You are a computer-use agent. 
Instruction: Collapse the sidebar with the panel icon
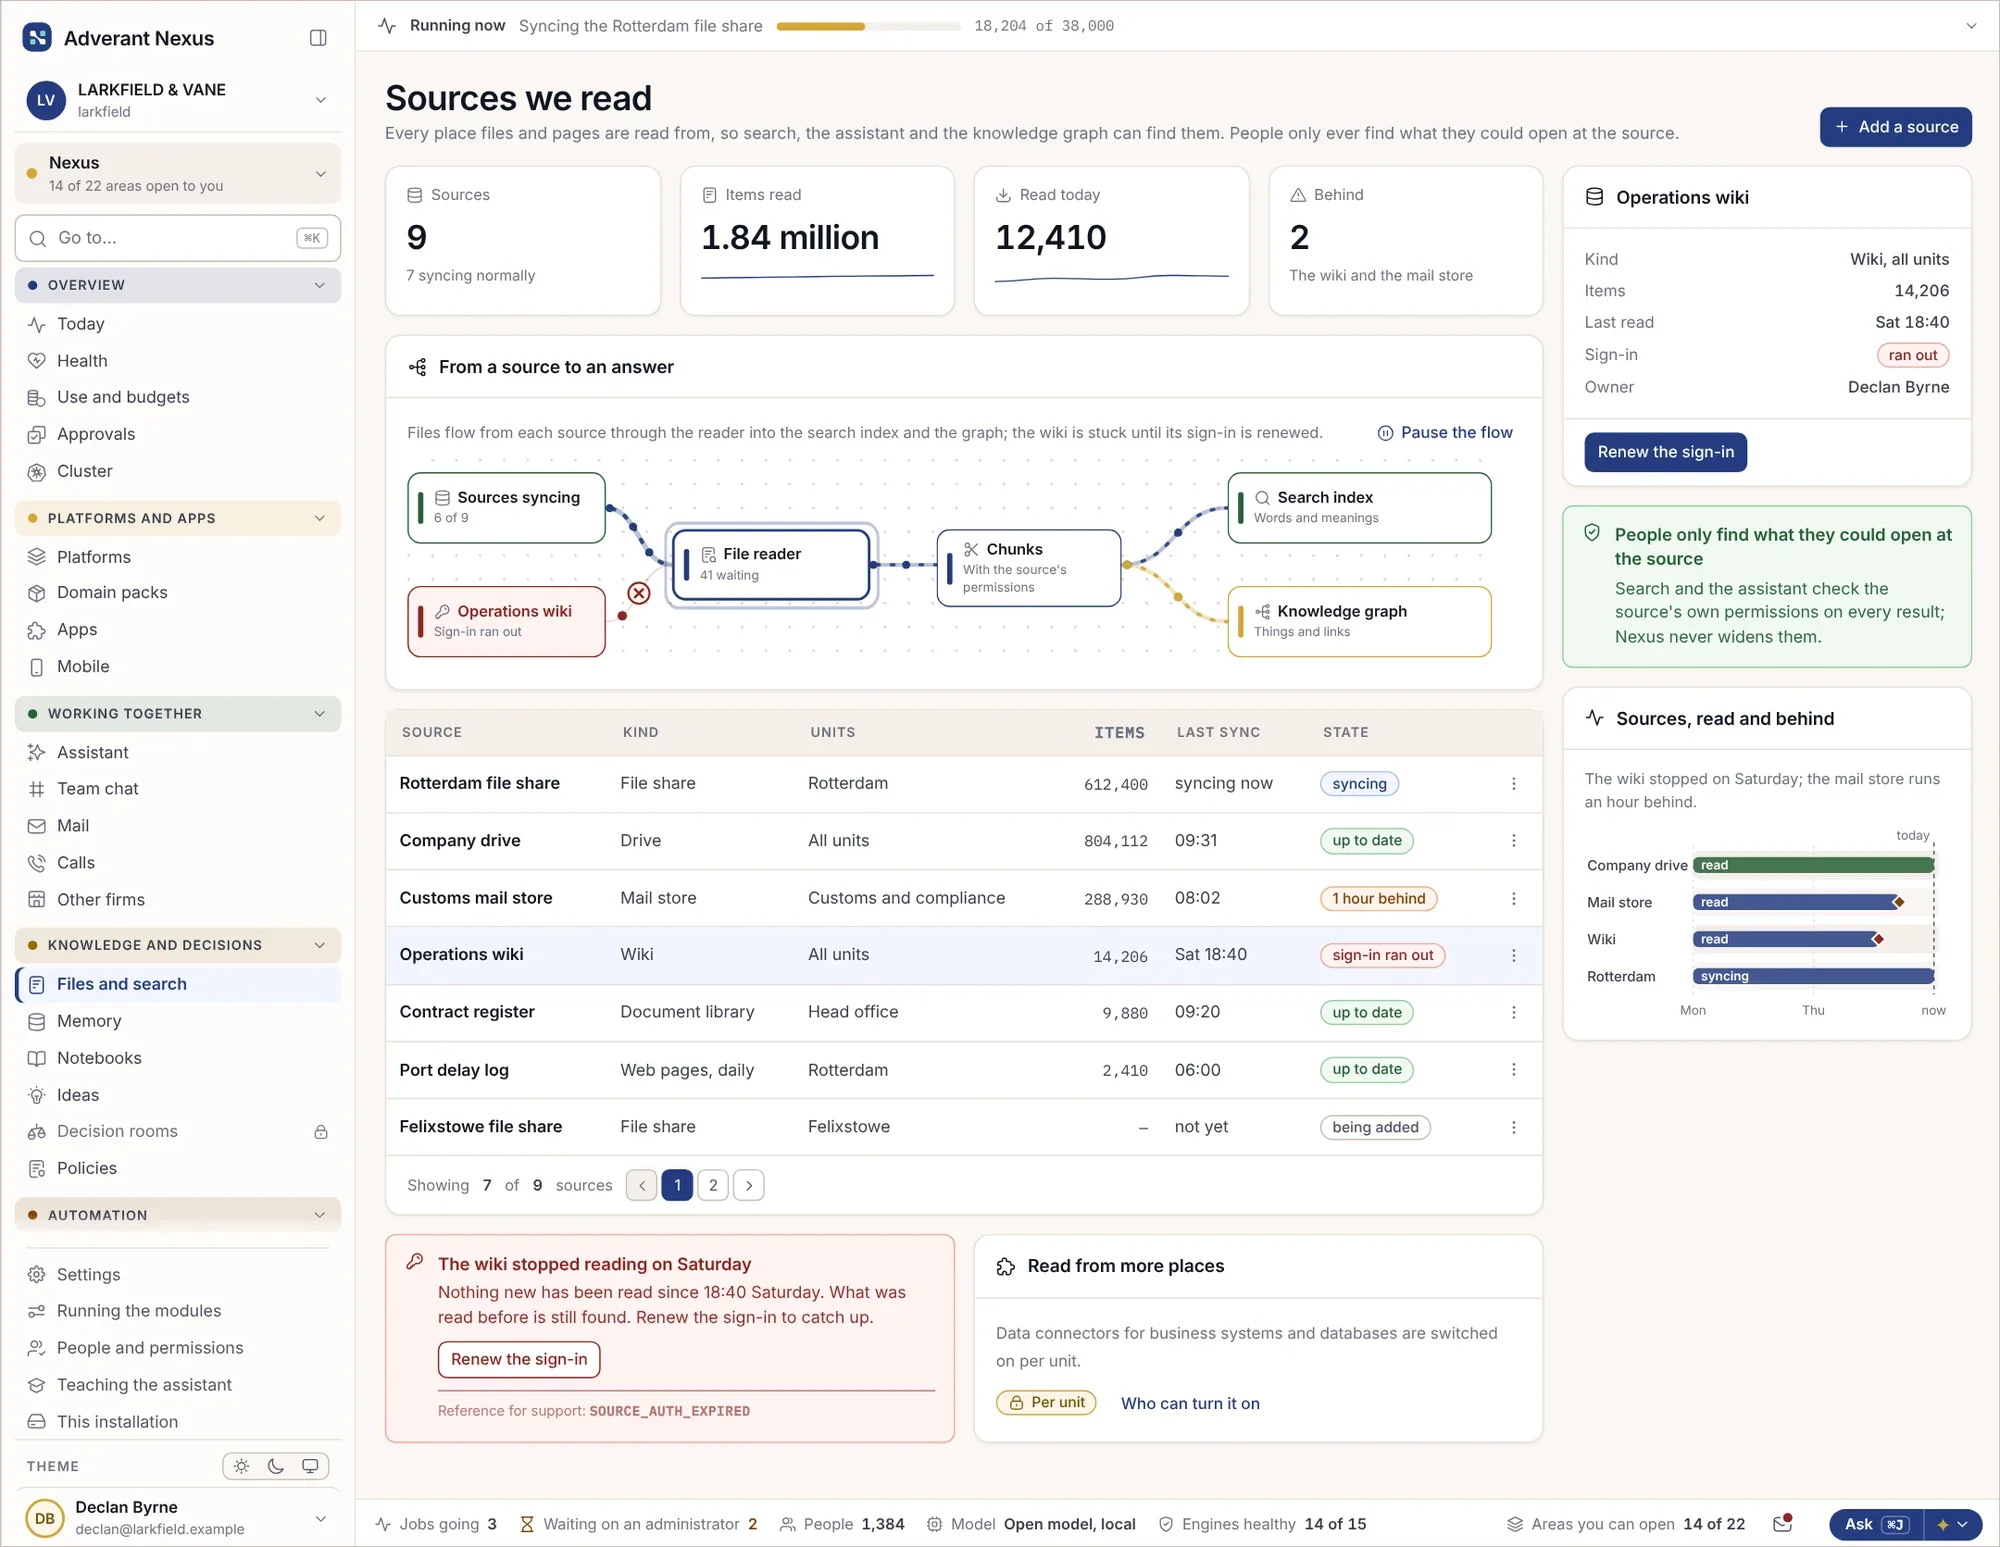(318, 38)
